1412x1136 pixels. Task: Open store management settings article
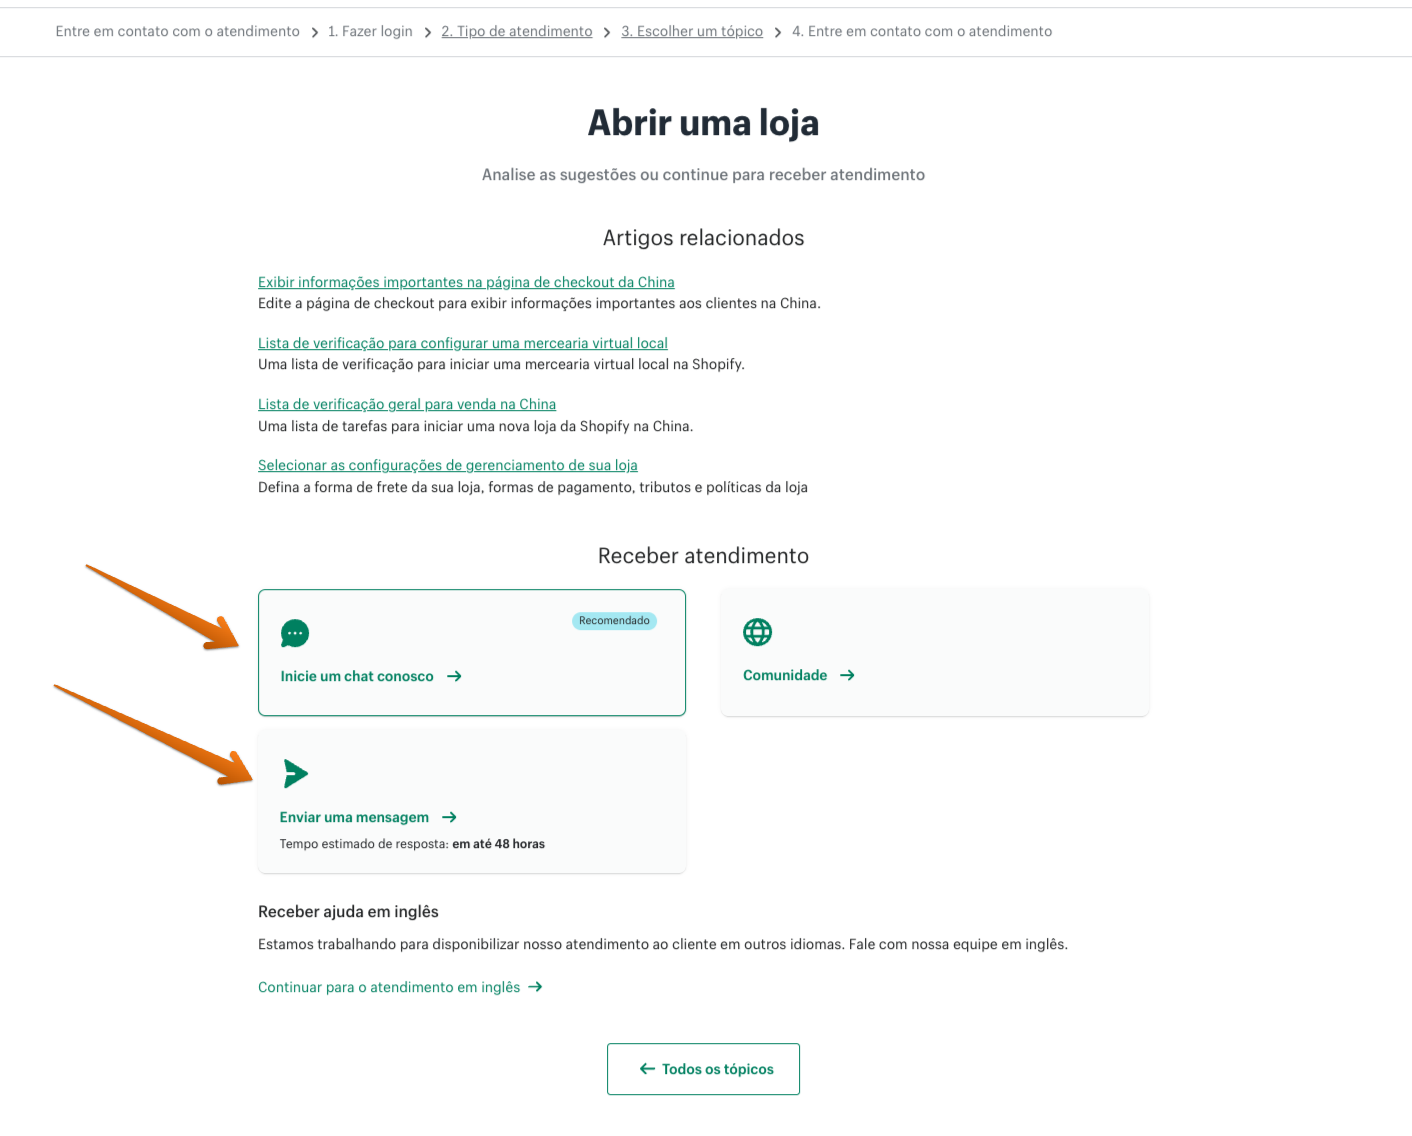coord(447,465)
